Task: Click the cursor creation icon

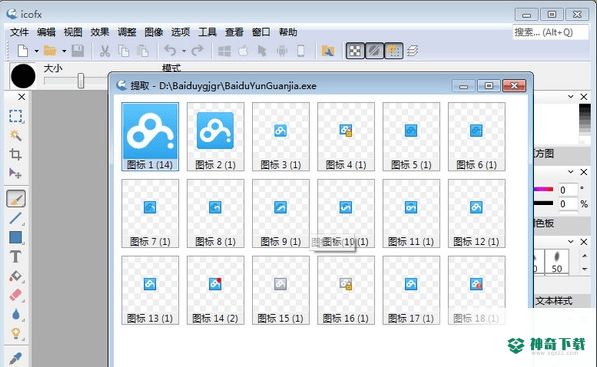Action: [x=262, y=51]
